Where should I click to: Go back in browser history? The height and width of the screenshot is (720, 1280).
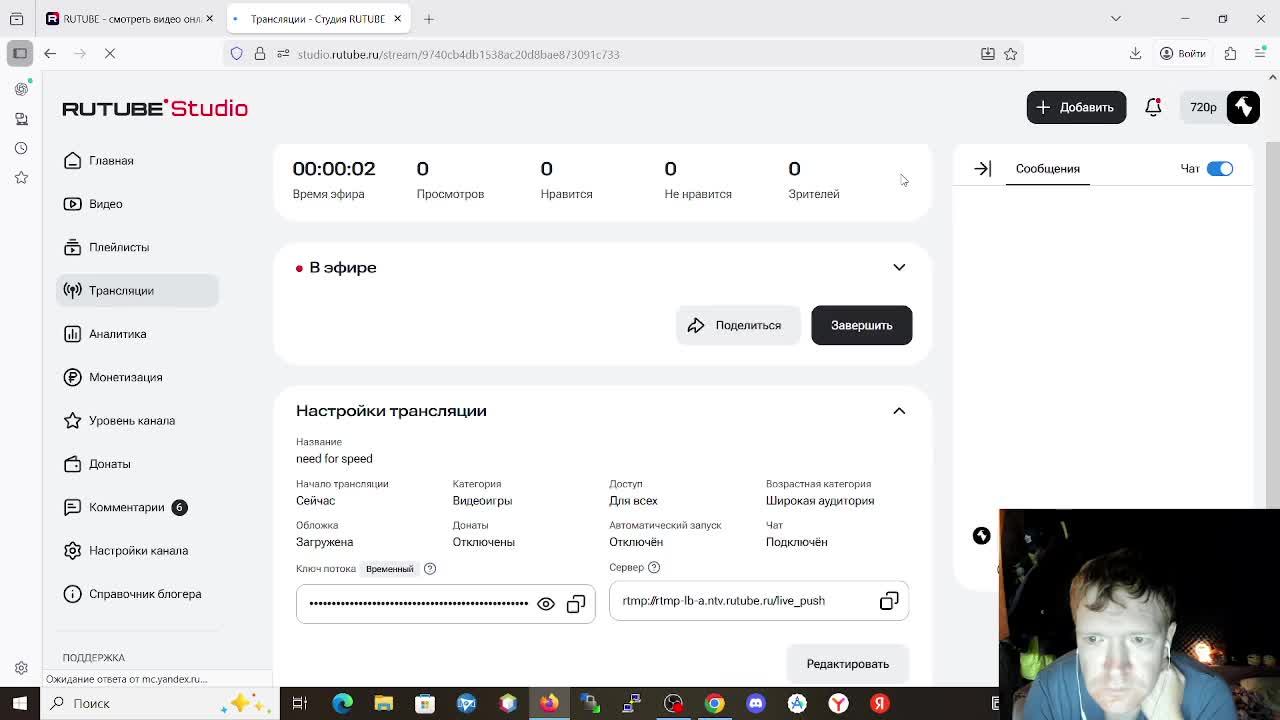(x=50, y=54)
